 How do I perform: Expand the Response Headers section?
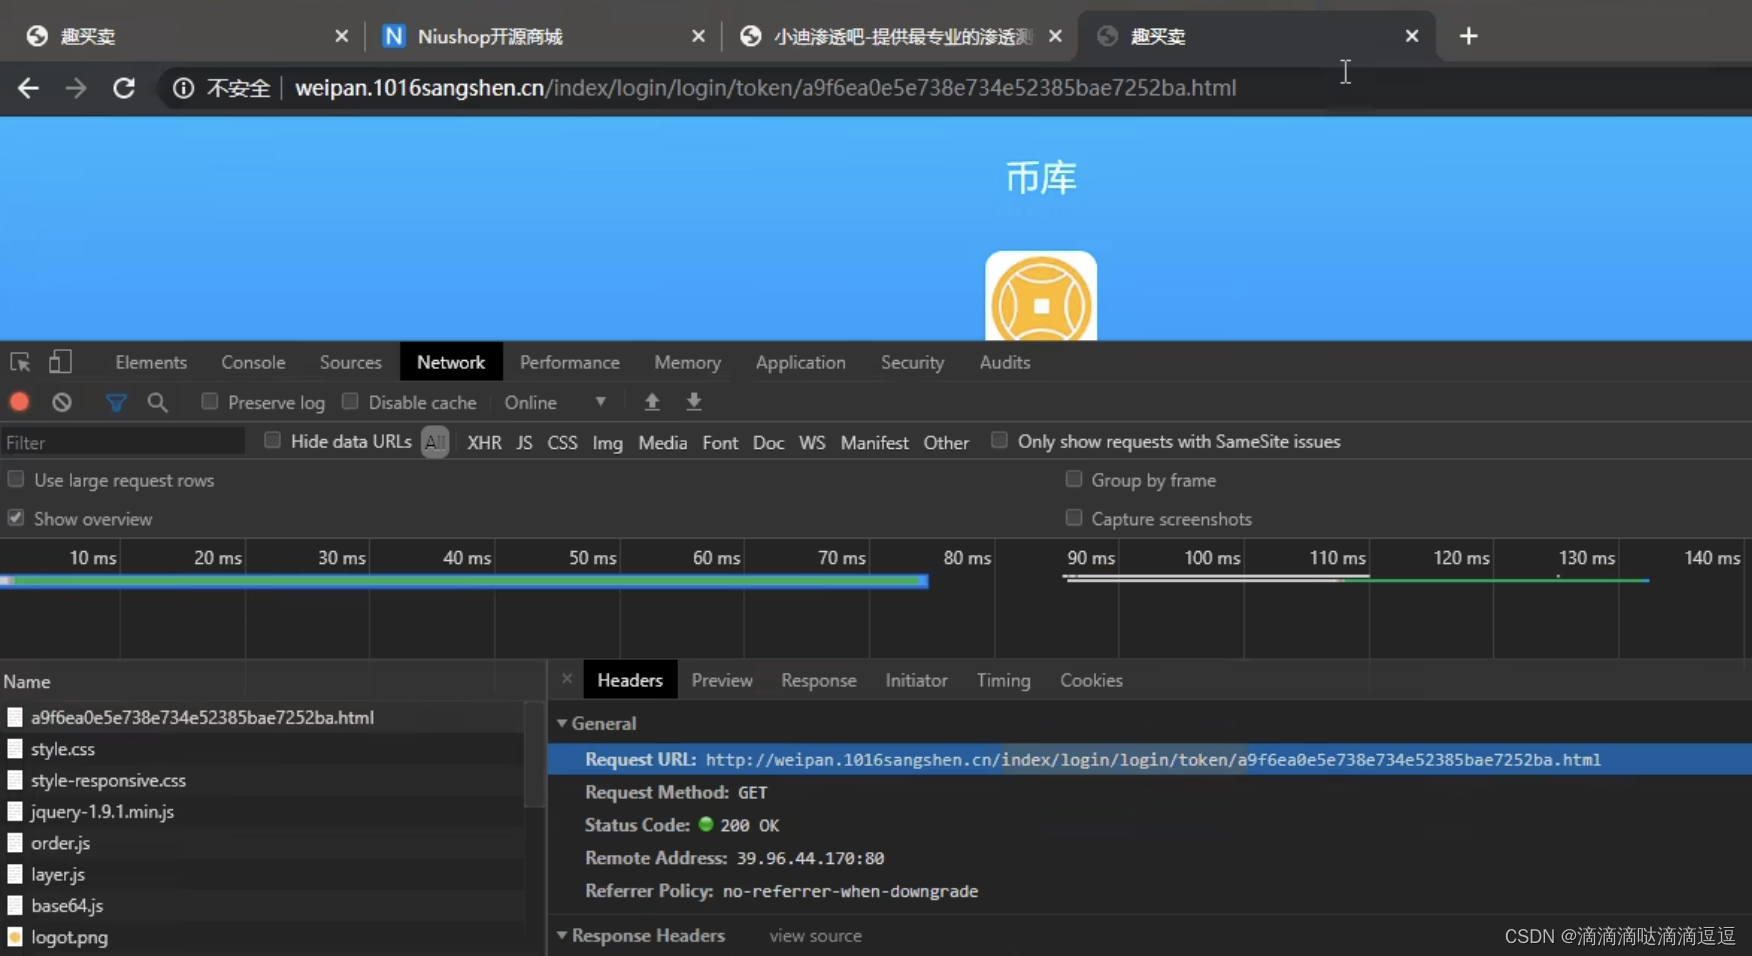click(x=563, y=936)
